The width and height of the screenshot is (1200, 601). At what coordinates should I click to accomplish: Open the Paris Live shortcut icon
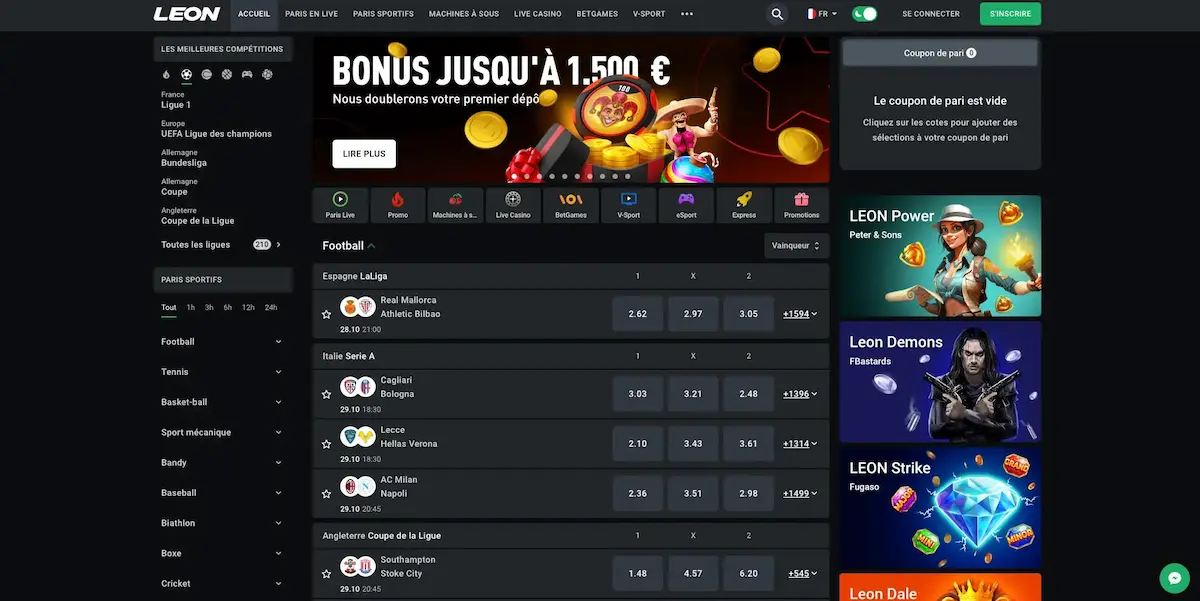click(x=340, y=205)
